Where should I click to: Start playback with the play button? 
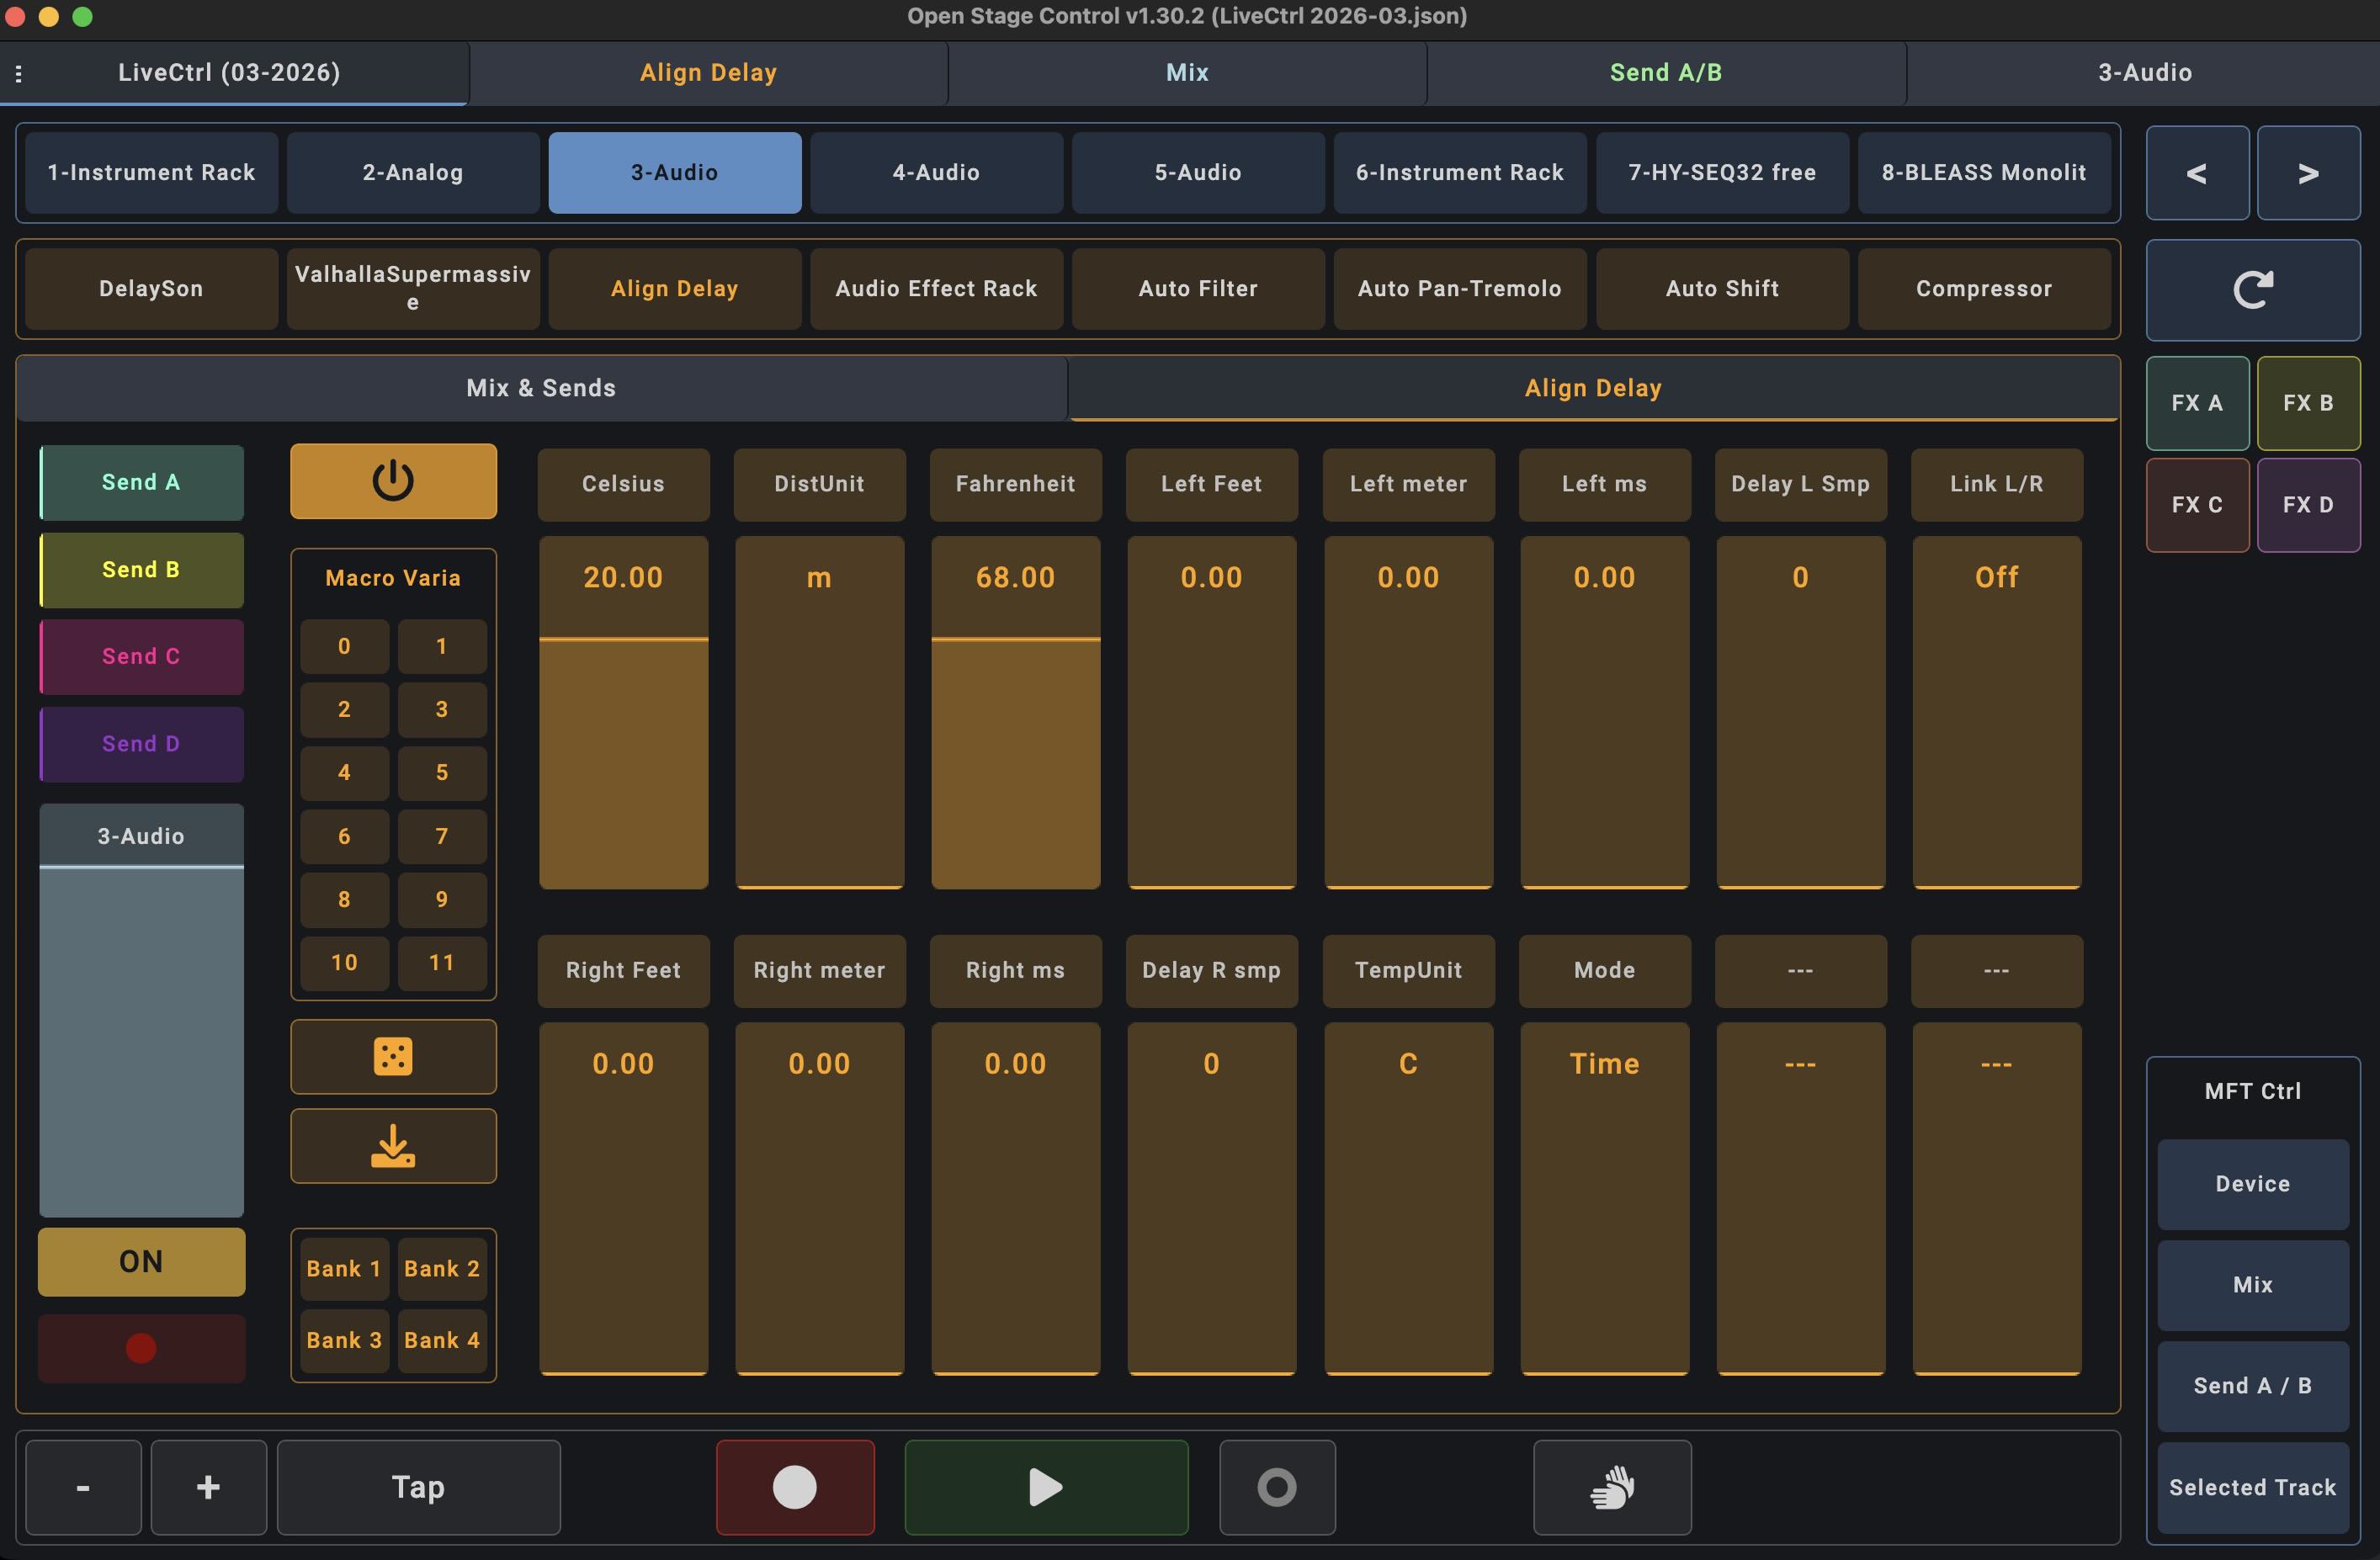pos(1045,1486)
